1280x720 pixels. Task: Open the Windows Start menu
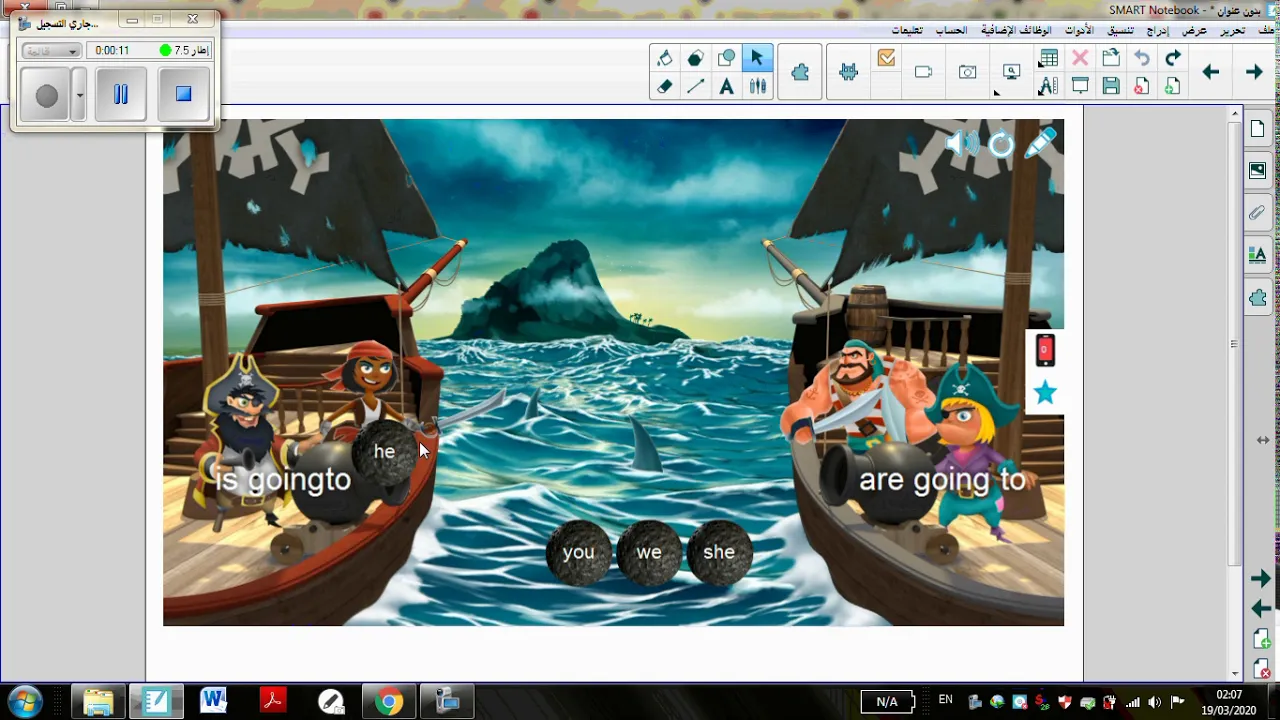point(25,701)
